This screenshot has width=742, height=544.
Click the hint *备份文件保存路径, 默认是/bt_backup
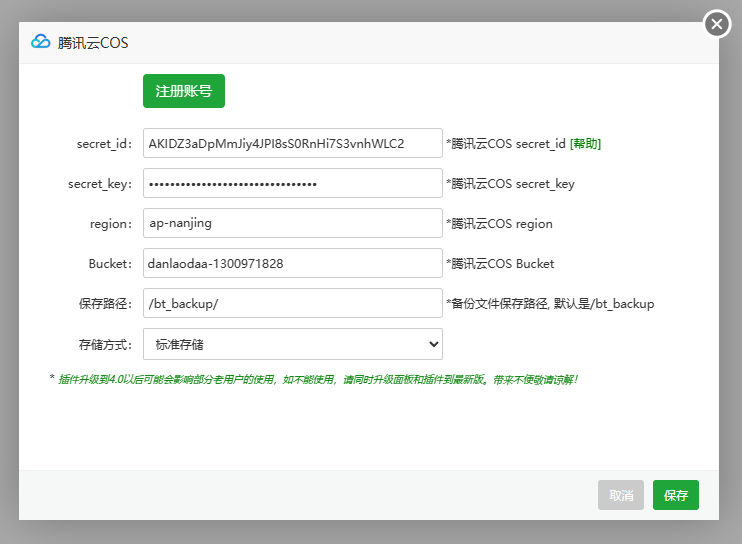click(550, 304)
